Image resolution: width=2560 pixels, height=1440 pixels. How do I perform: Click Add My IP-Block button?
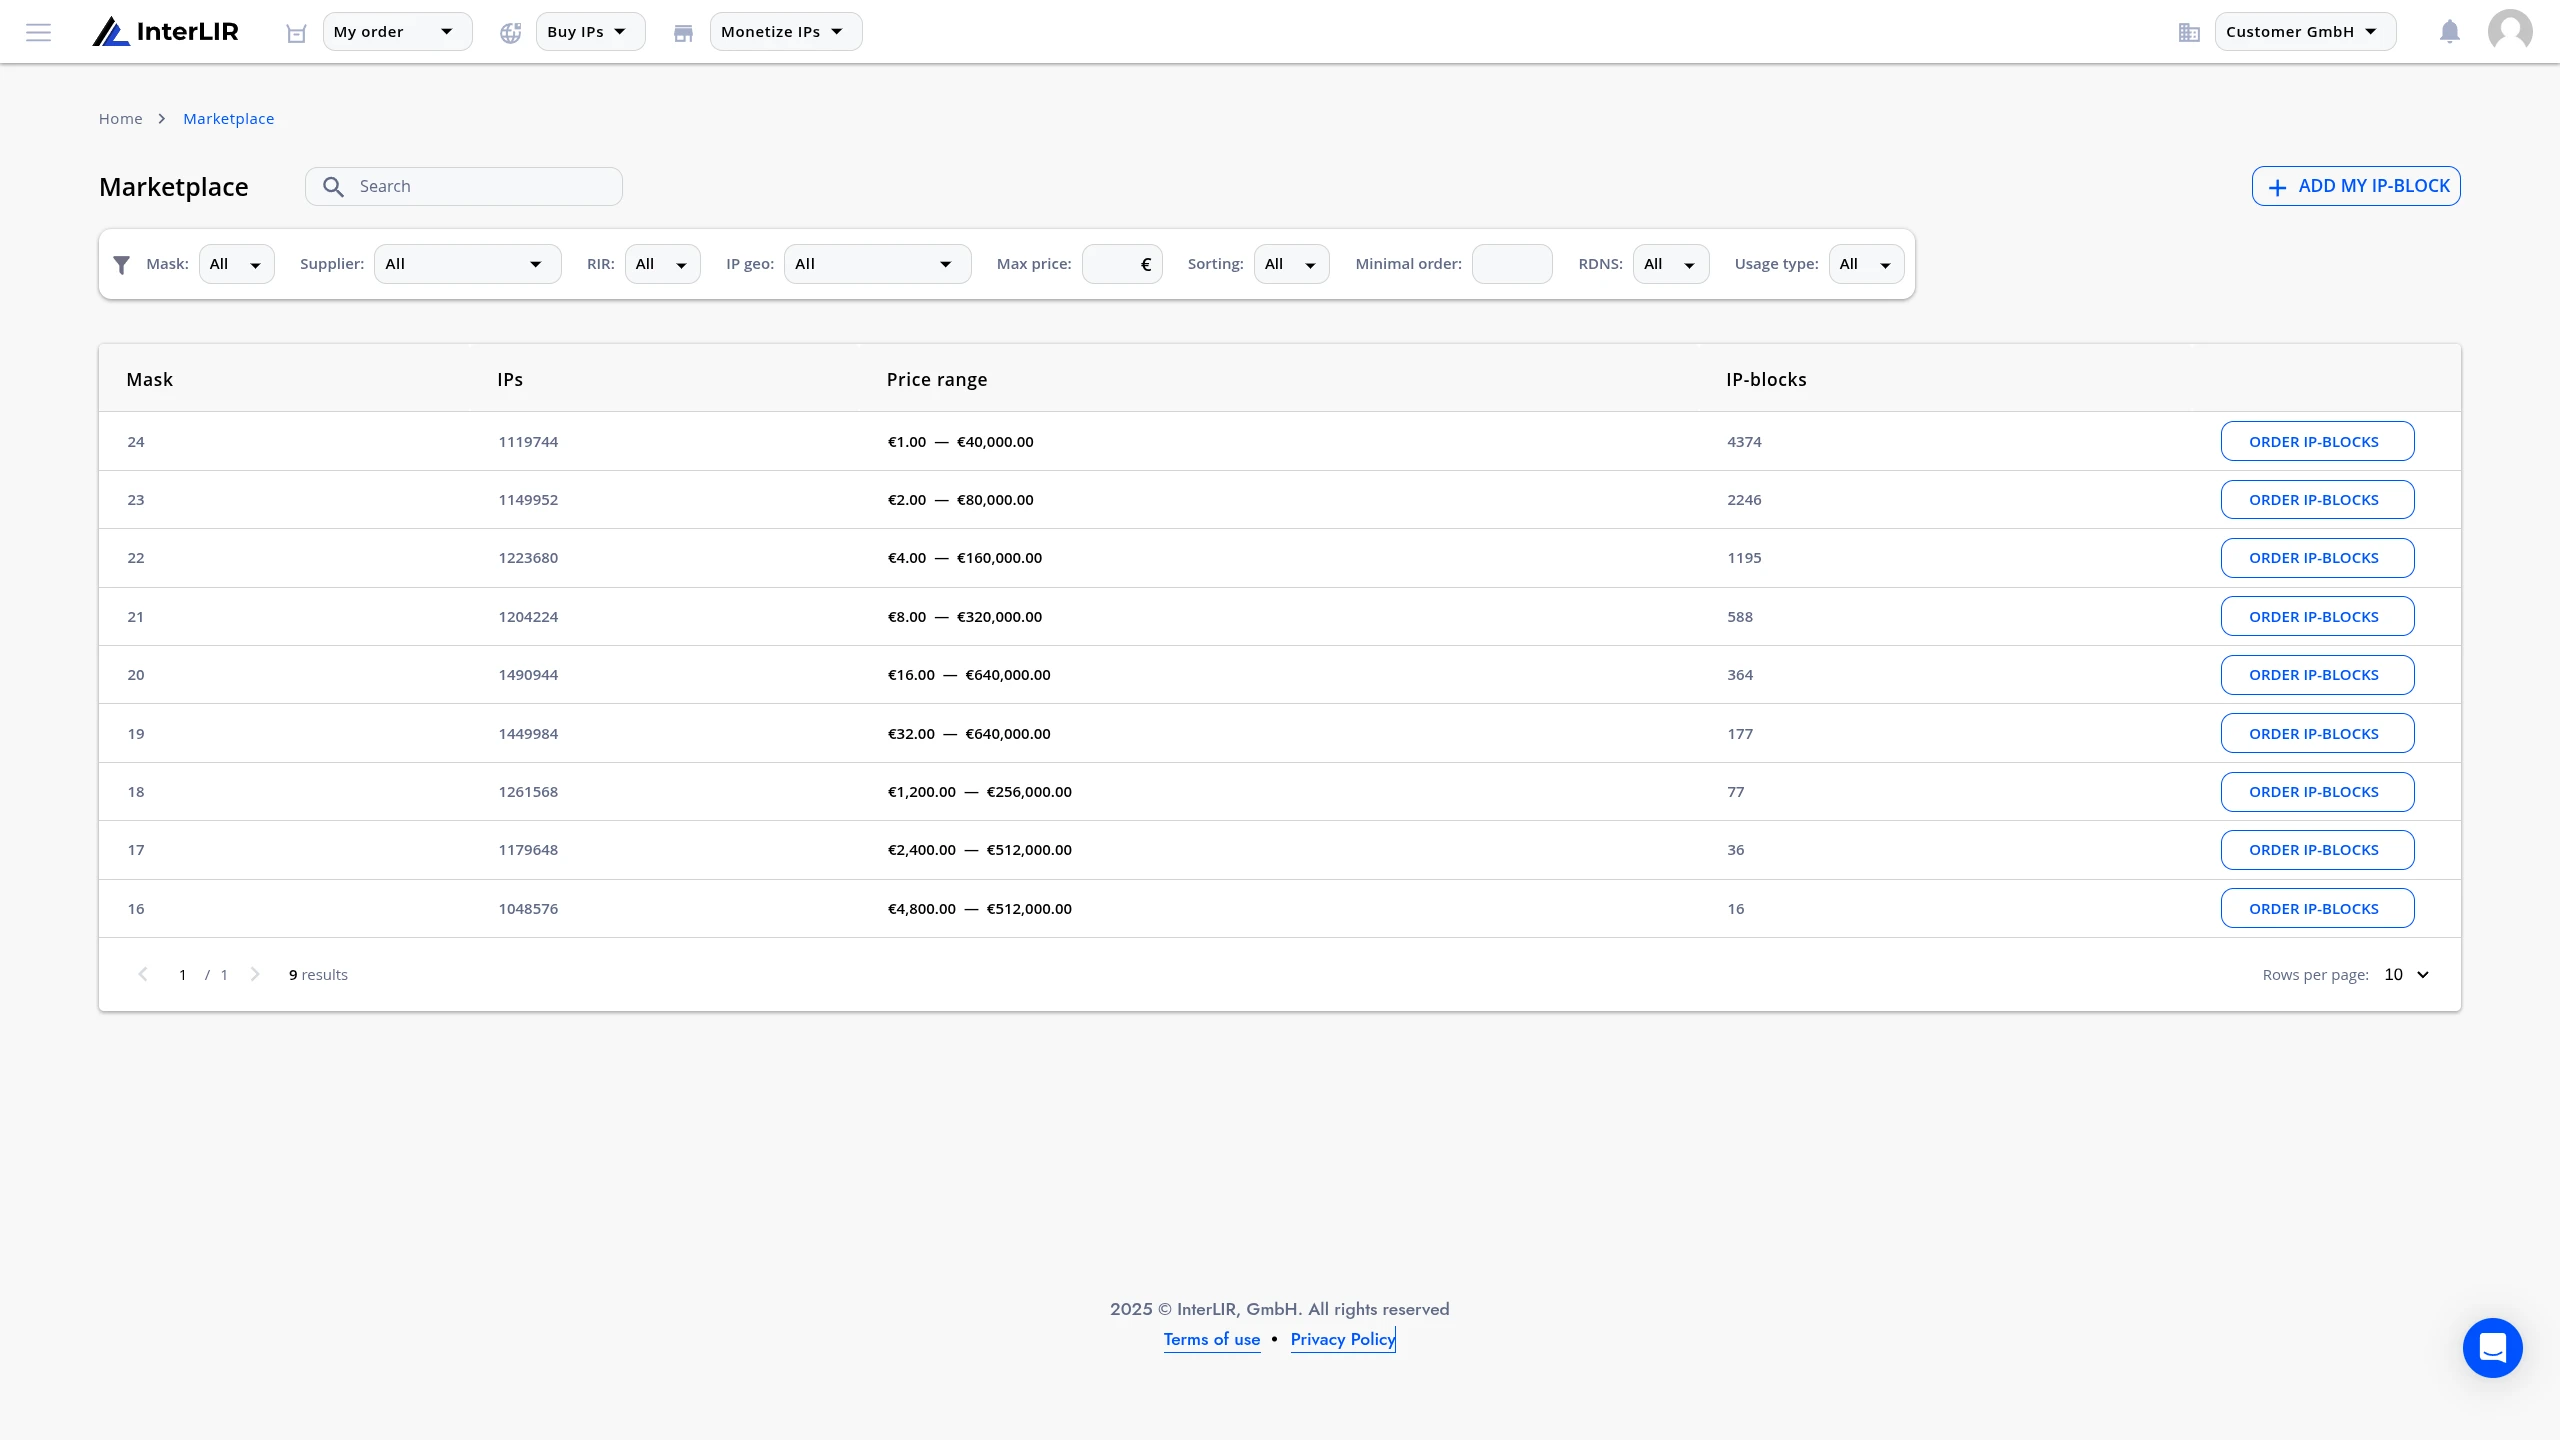[2356, 186]
